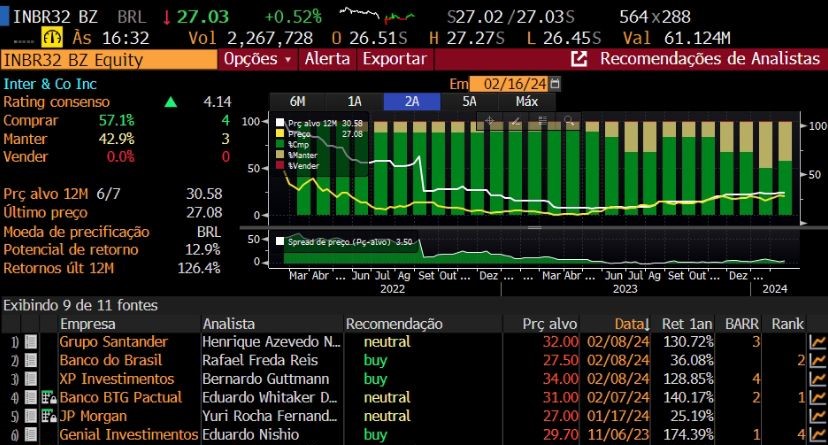Click the red %Vender legend color swatch
Image resolution: width=828 pixels, height=445 pixels.
pyautogui.click(x=280, y=166)
